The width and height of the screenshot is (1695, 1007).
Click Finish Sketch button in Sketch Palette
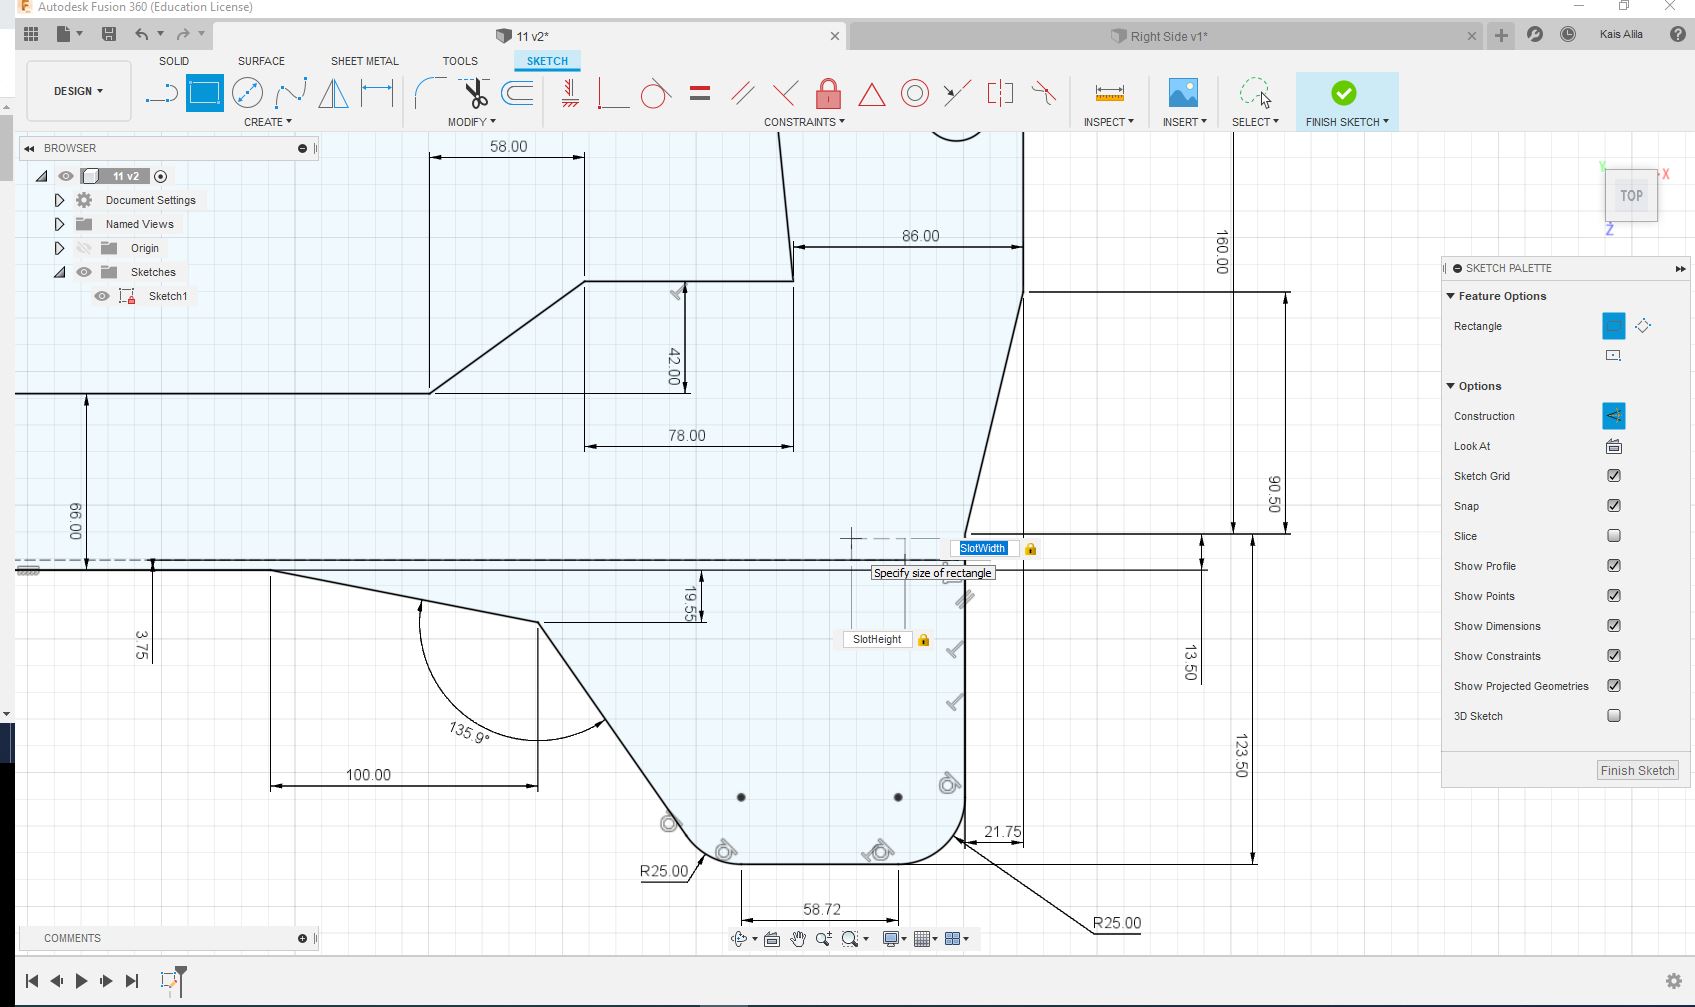tap(1637, 770)
